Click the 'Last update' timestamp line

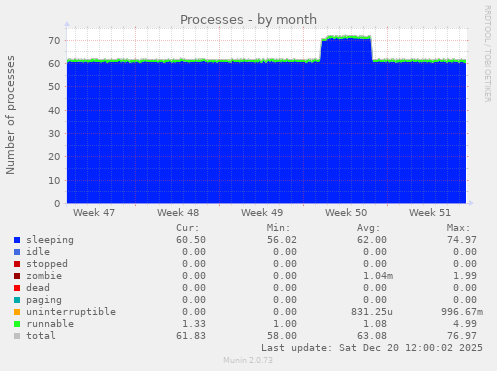click(x=372, y=348)
